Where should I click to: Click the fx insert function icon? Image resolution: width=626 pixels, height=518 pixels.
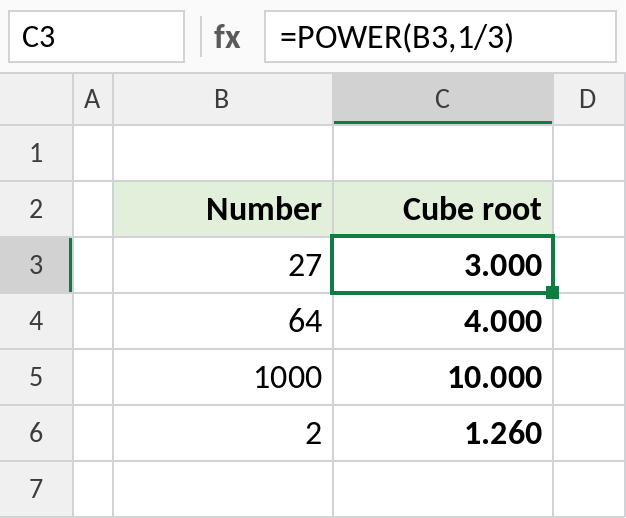pyautogui.click(x=227, y=37)
